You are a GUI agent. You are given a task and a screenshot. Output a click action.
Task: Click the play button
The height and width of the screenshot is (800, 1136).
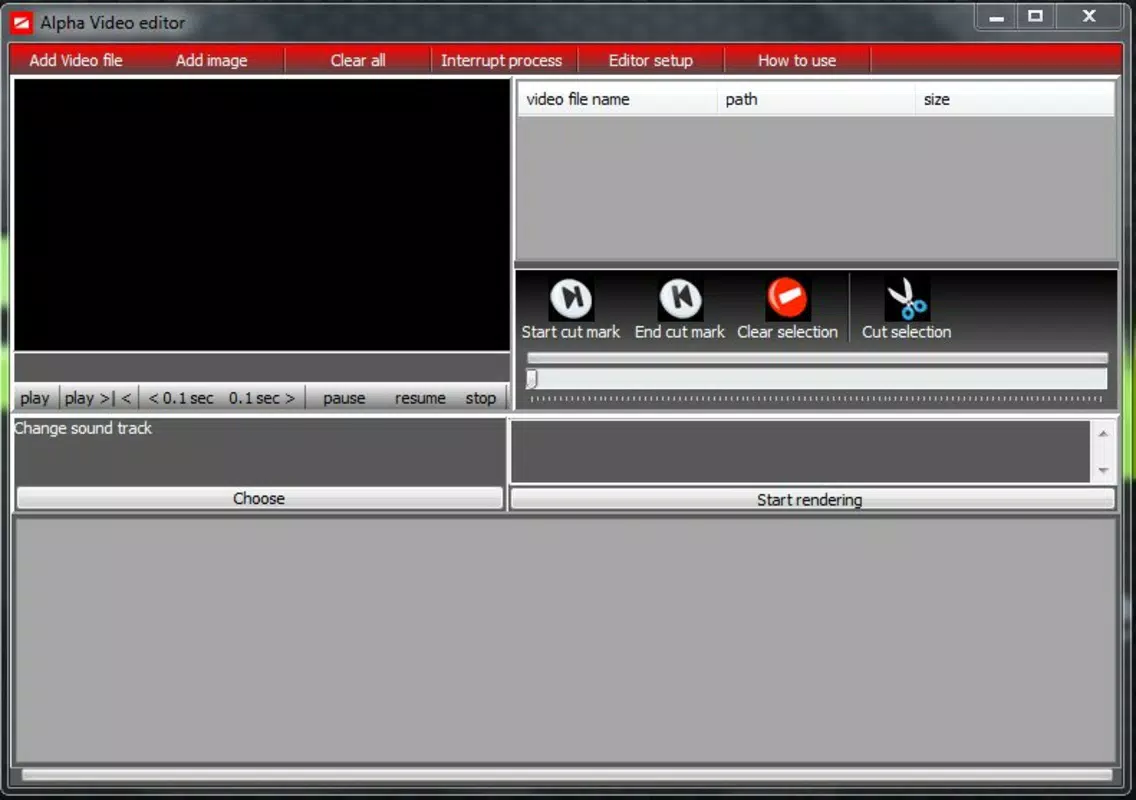tap(35, 398)
